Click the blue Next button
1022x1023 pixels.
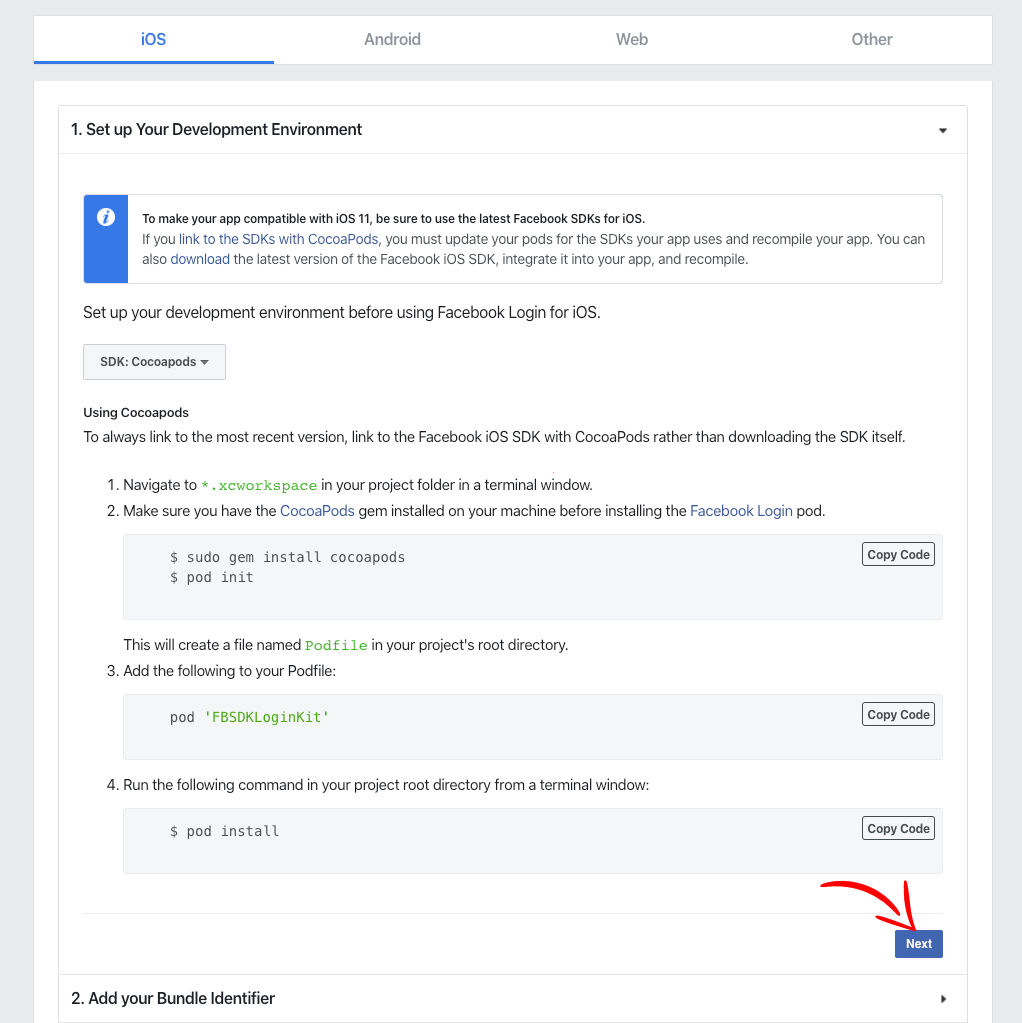coord(918,944)
